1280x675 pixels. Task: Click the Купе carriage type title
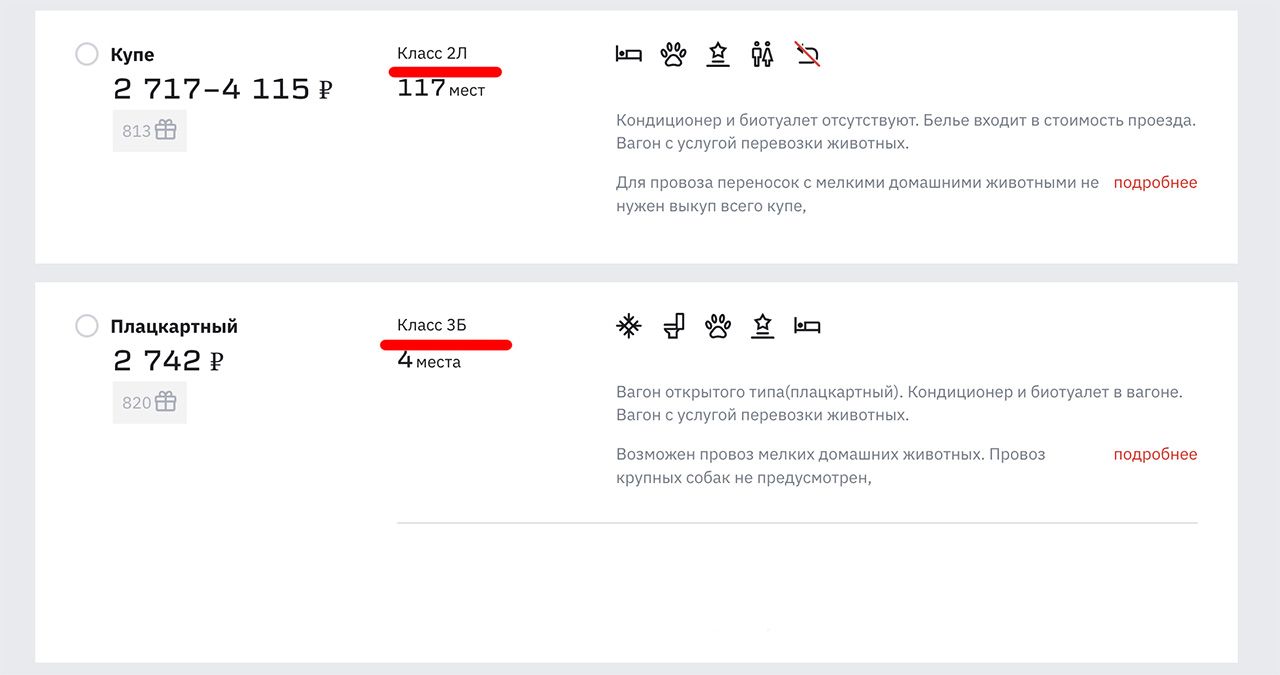[132, 55]
